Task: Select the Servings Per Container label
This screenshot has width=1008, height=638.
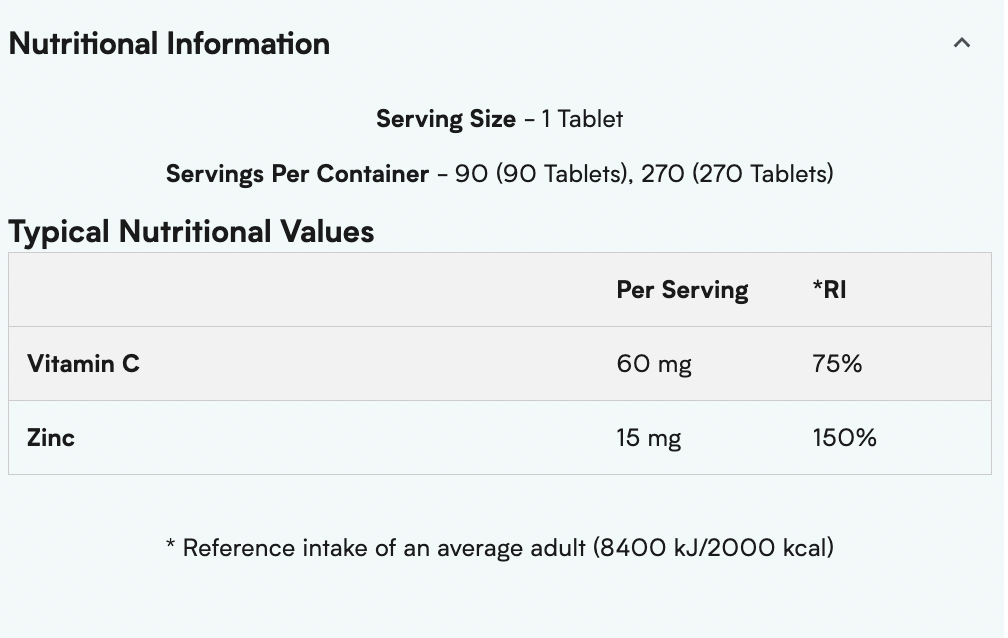Action: 297,174
